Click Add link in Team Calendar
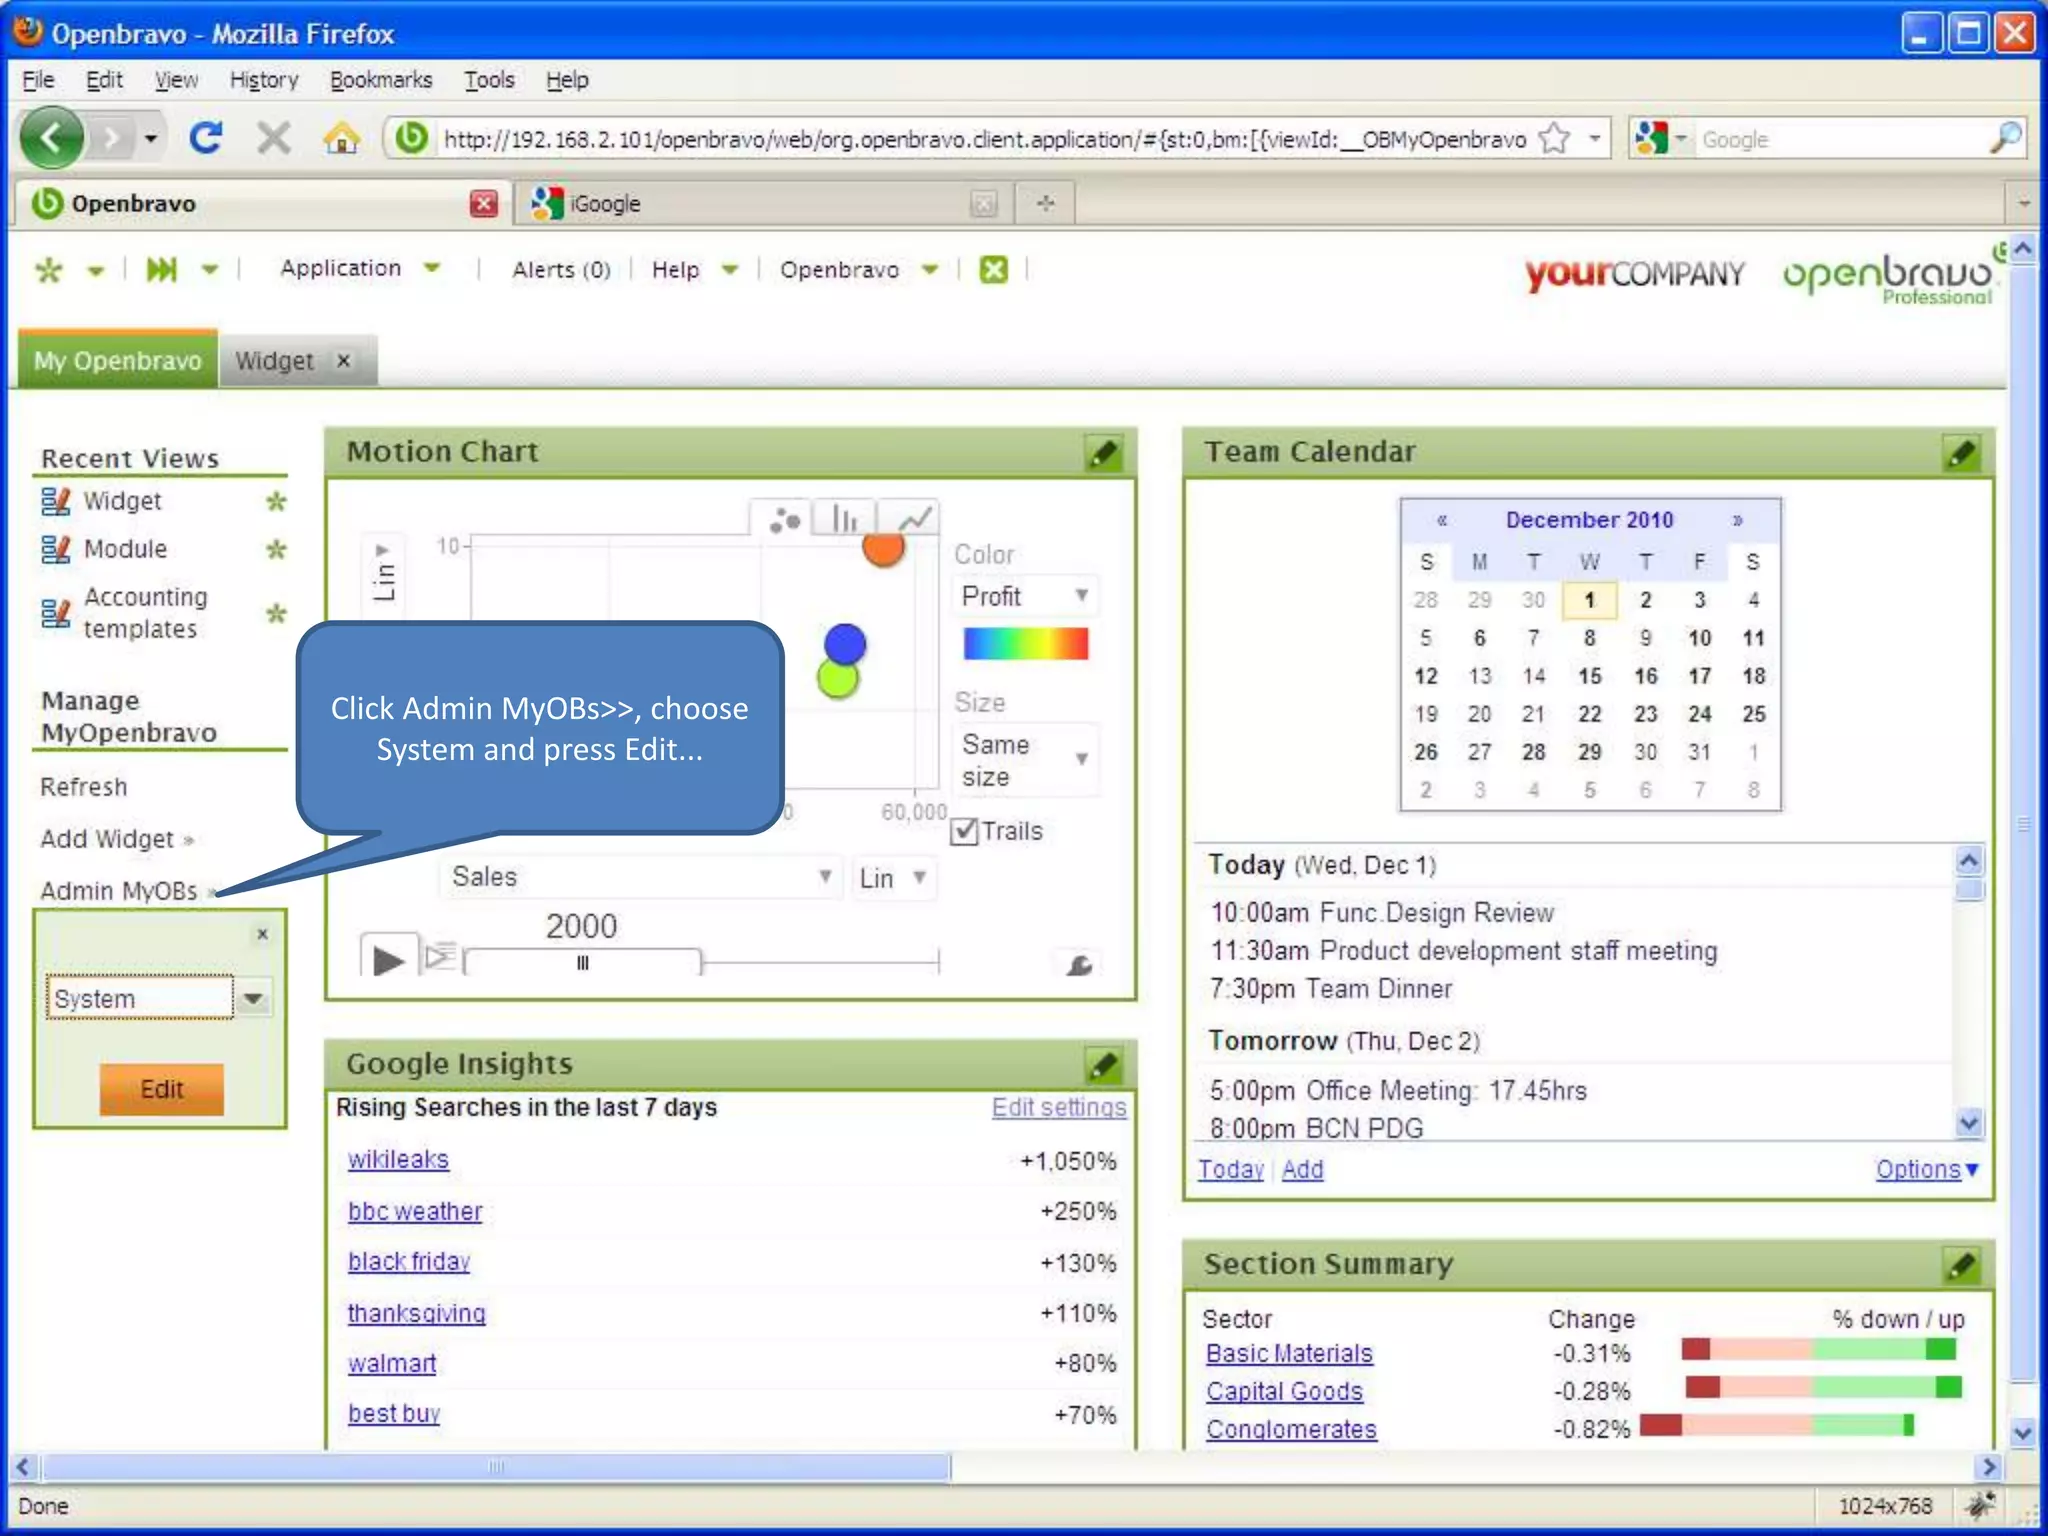 coord(1302,1169)
